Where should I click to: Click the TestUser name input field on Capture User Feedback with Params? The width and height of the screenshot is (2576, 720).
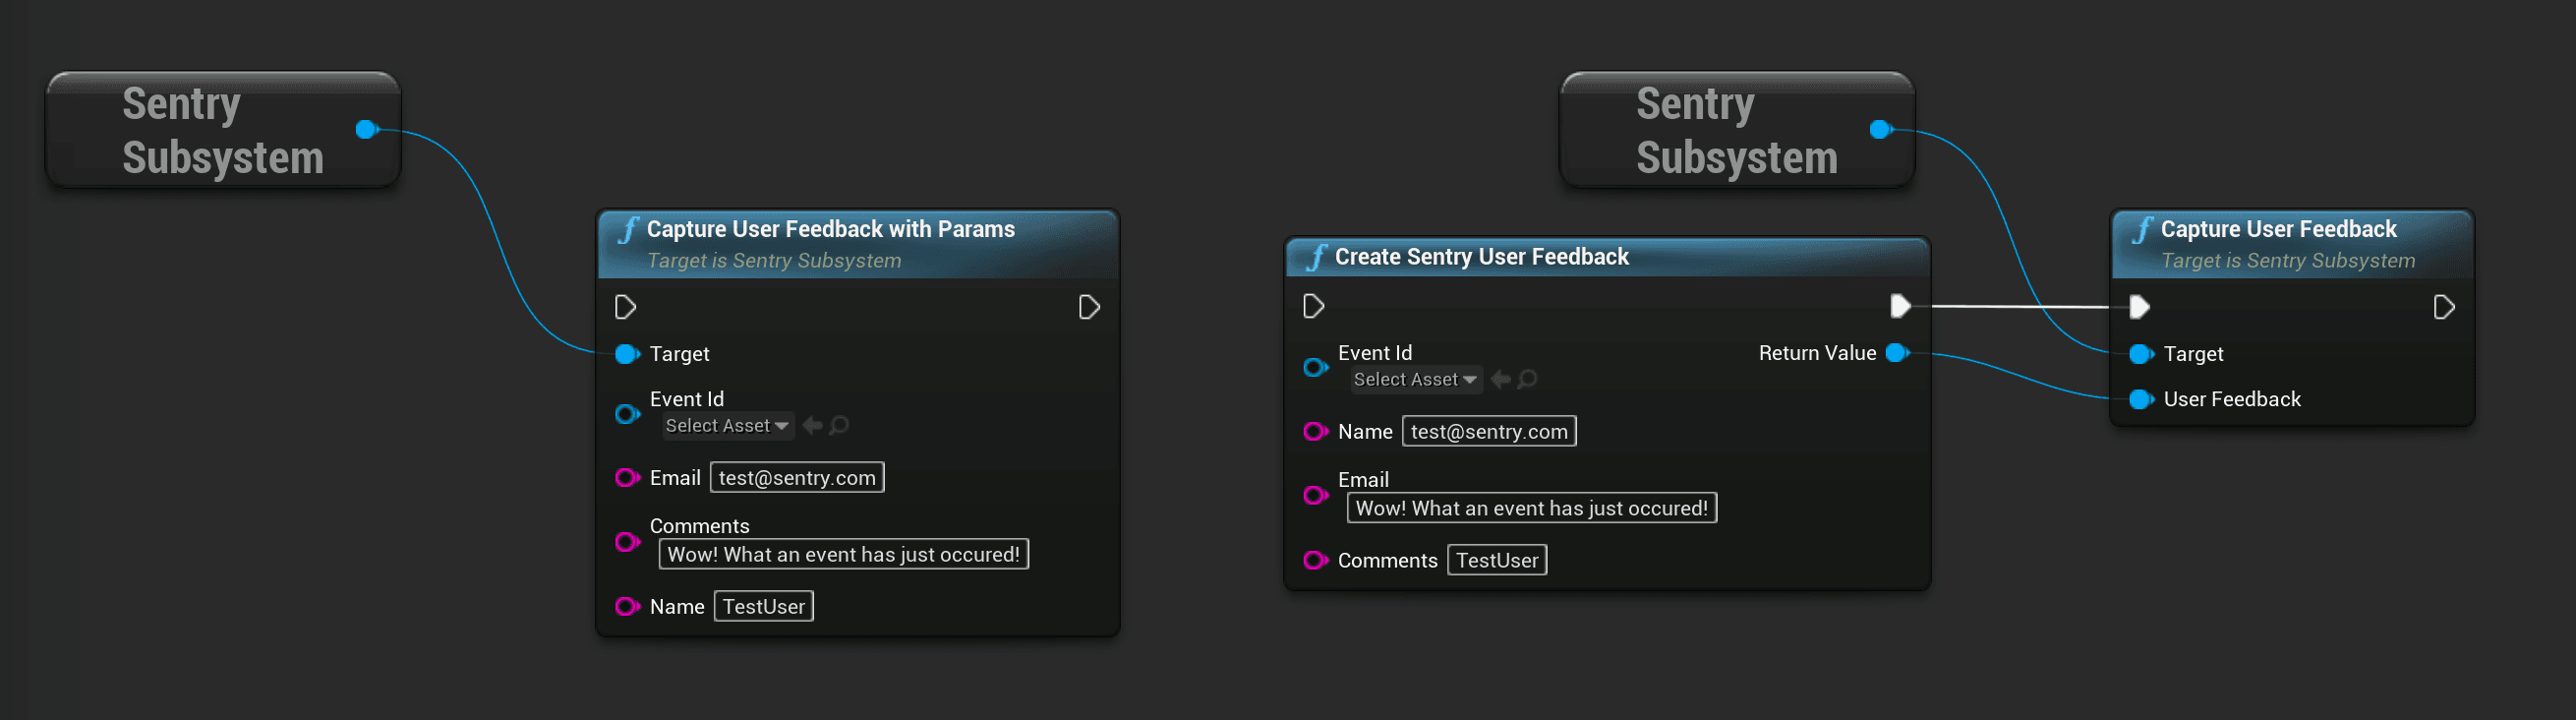[763, 606]
